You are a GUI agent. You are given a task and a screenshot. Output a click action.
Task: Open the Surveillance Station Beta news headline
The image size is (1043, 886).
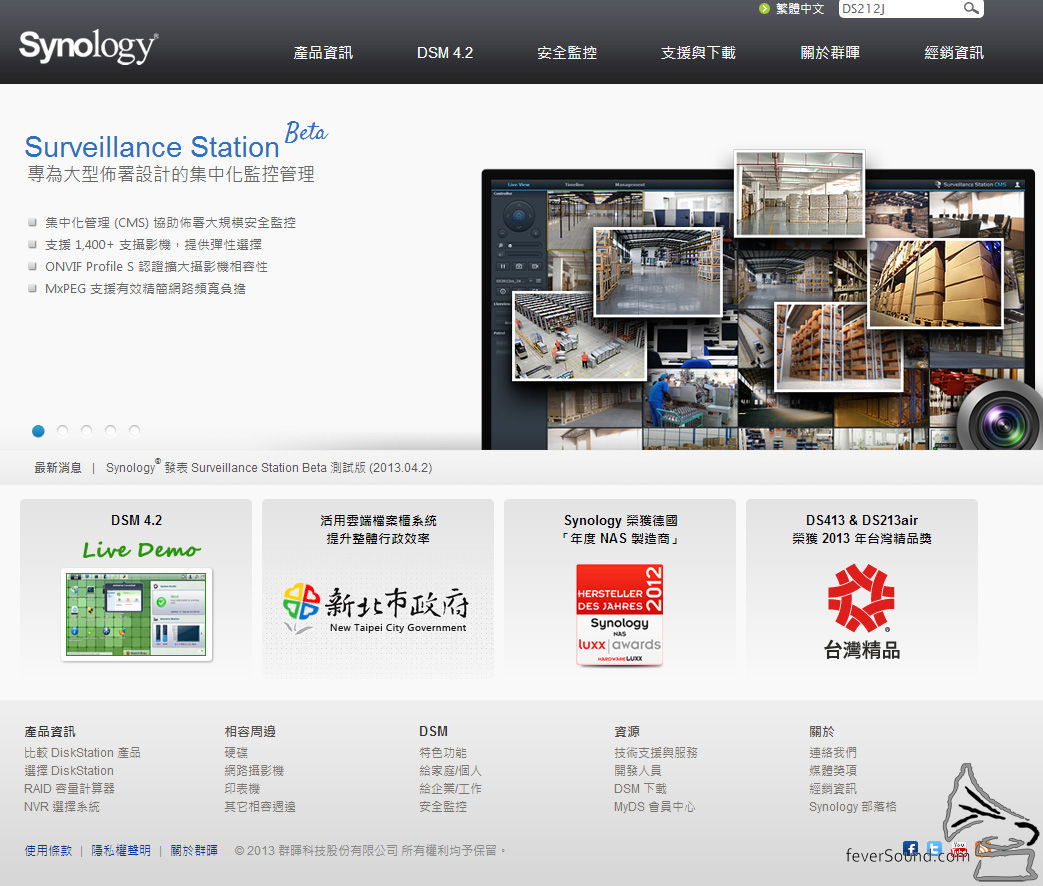pos(269,468)
